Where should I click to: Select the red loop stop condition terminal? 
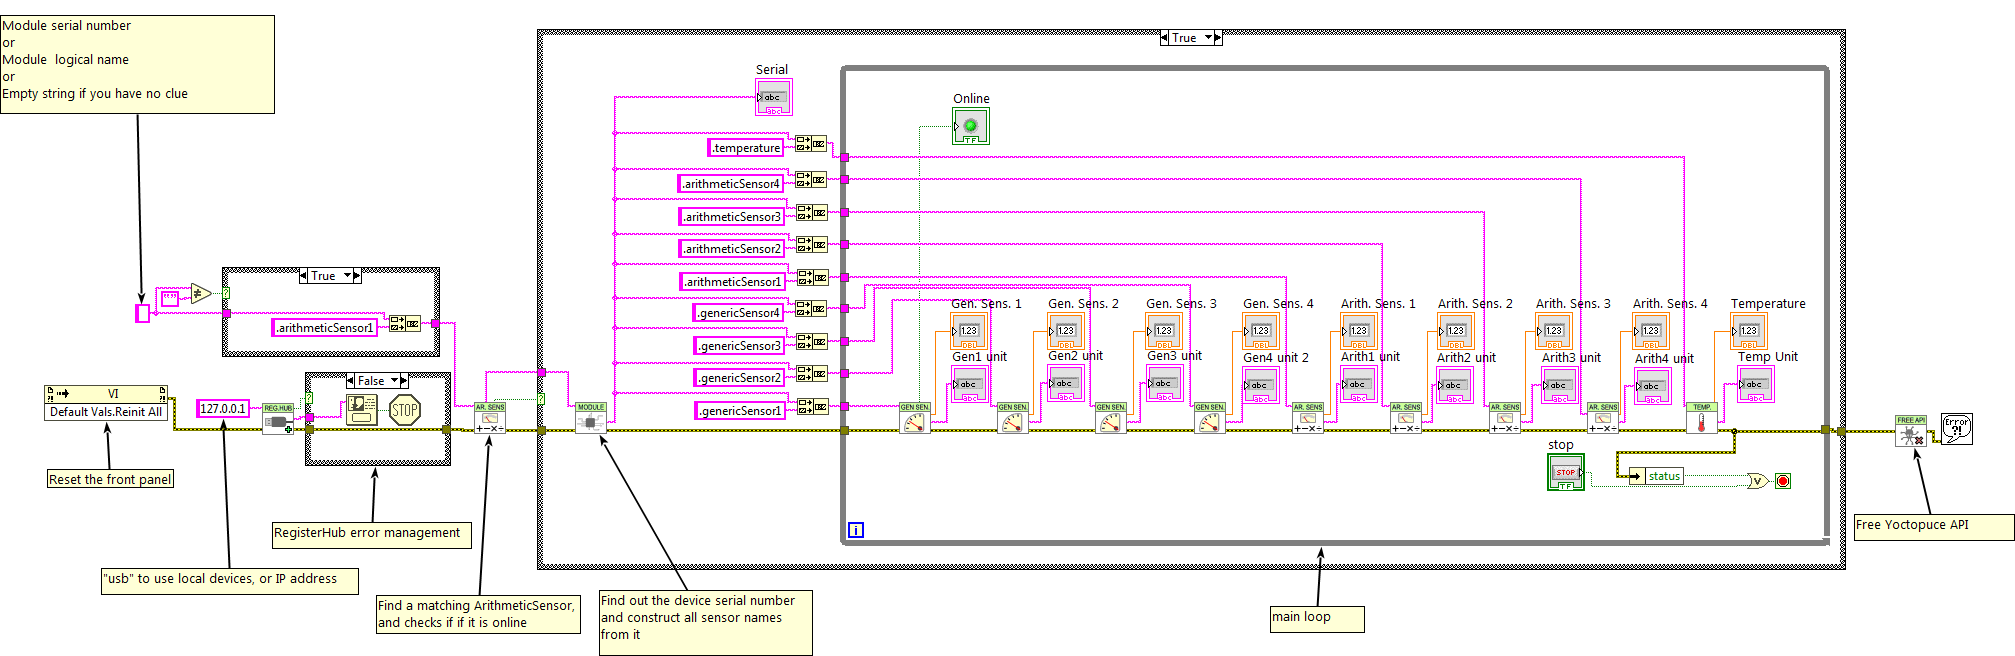tap(1782, 481)
